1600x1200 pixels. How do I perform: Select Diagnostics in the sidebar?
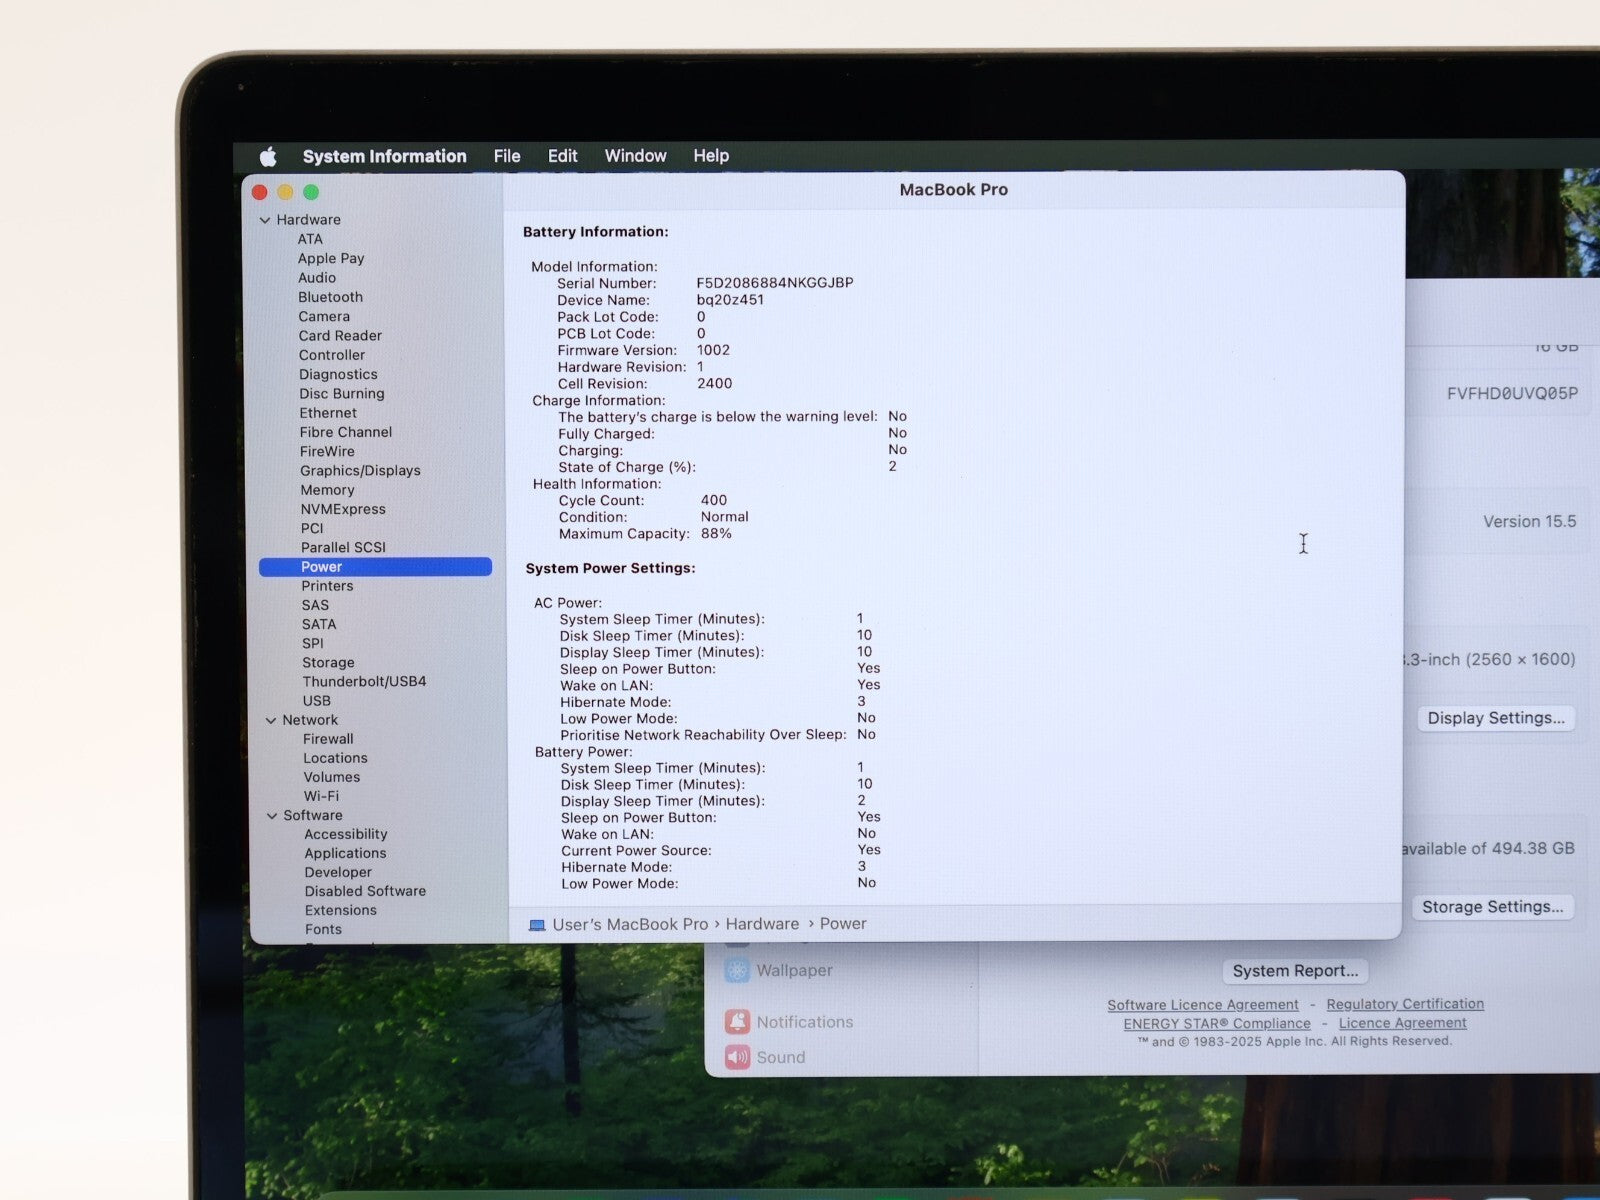338,374
